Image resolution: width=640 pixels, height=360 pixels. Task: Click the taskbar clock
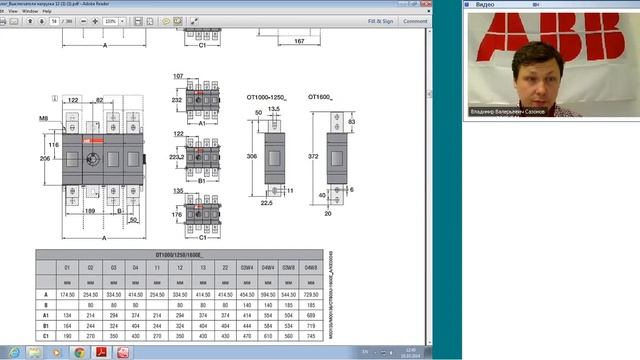[x=411, y=353]
